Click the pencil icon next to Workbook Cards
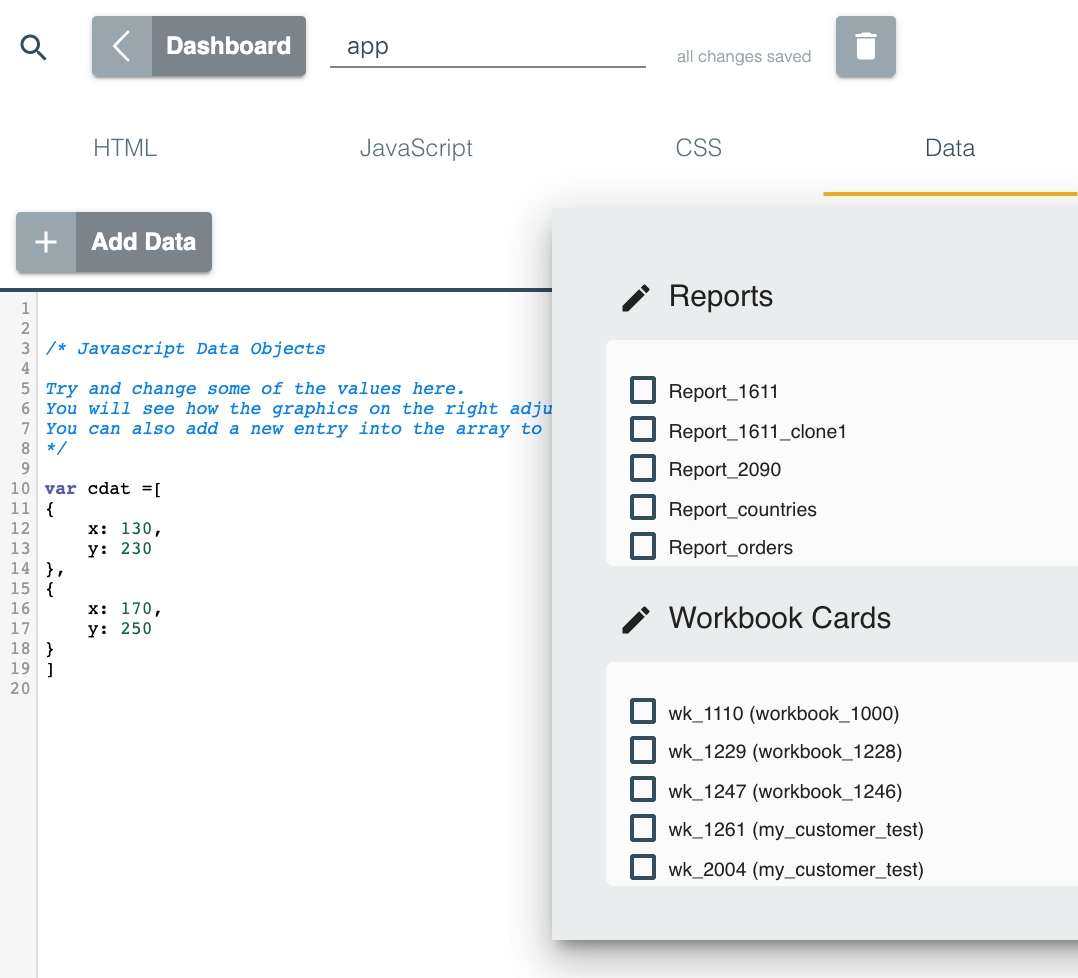The image size is (1078, 978). (x=636, y=619)
